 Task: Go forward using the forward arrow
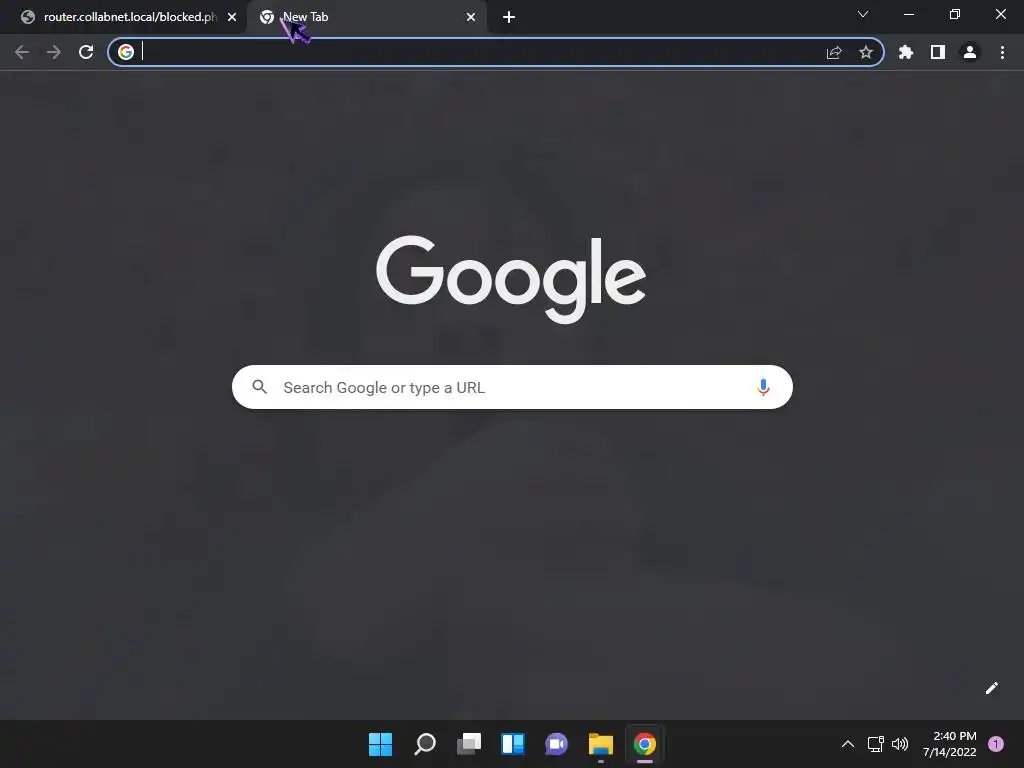(x=54, y=52)
